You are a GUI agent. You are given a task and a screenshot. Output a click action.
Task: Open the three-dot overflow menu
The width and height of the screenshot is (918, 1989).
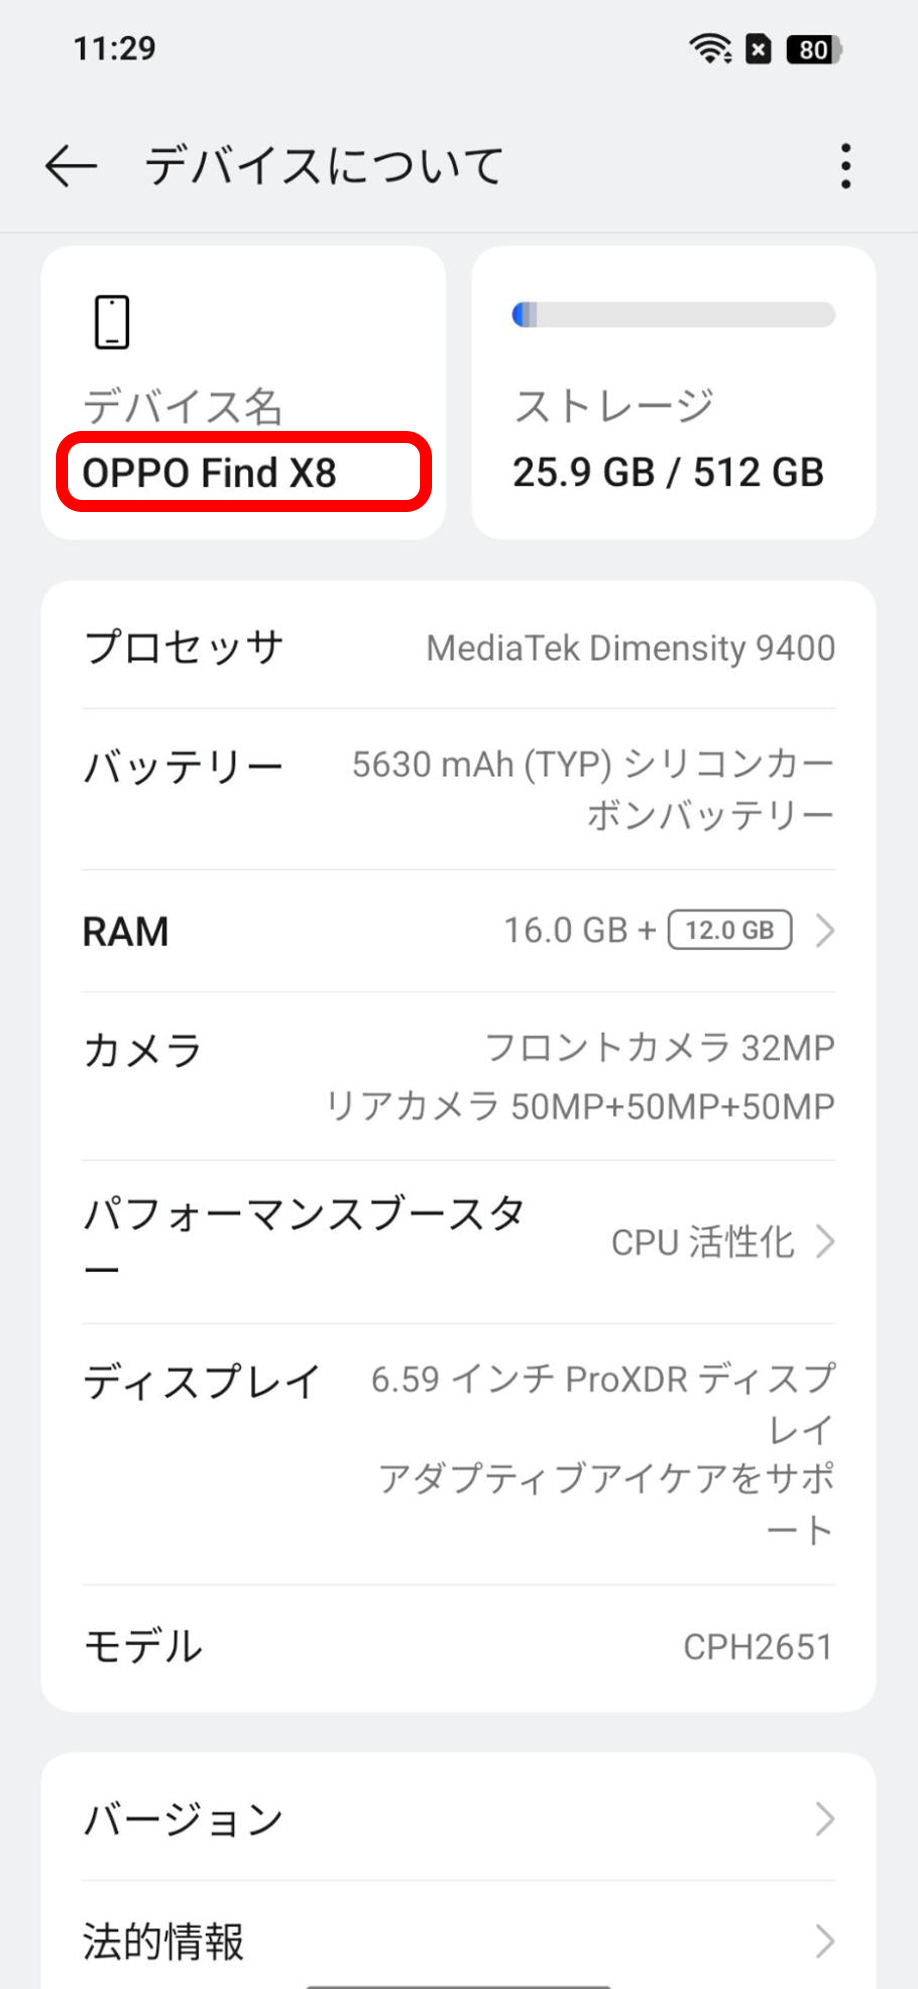[x=846, y=166]
